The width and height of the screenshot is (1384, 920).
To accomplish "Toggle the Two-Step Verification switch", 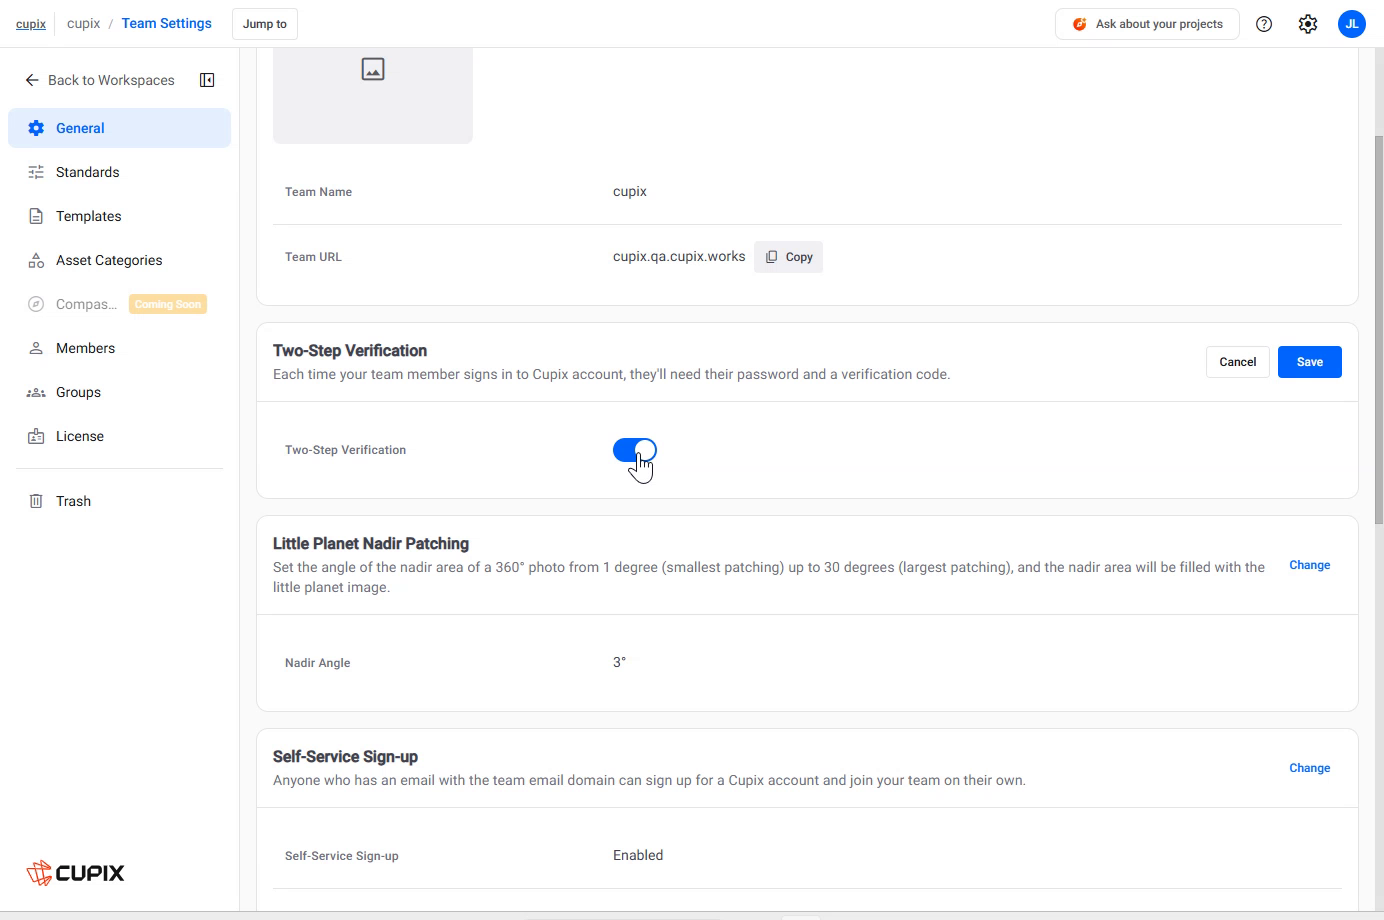I will tap(635, 450).
